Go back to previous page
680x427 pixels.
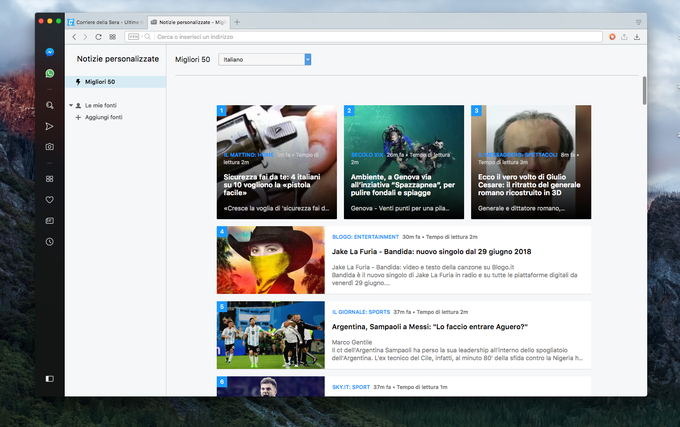pyautogui.click(x=74, y=37)
